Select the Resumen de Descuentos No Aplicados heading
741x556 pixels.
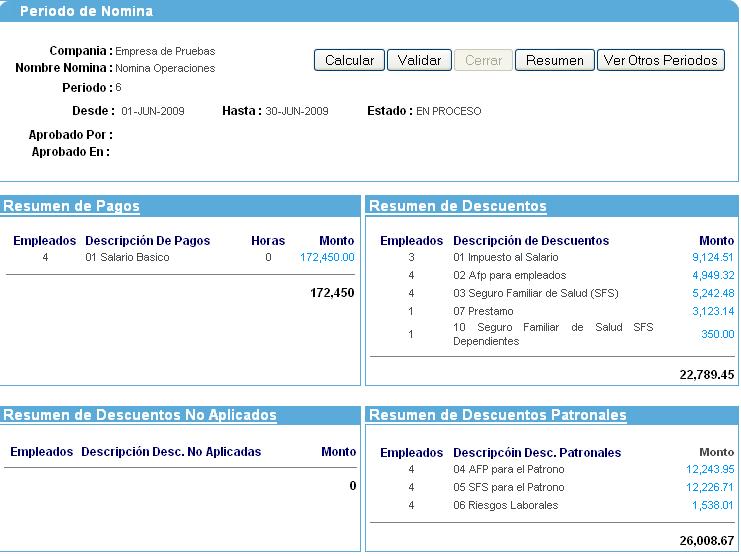140,415
